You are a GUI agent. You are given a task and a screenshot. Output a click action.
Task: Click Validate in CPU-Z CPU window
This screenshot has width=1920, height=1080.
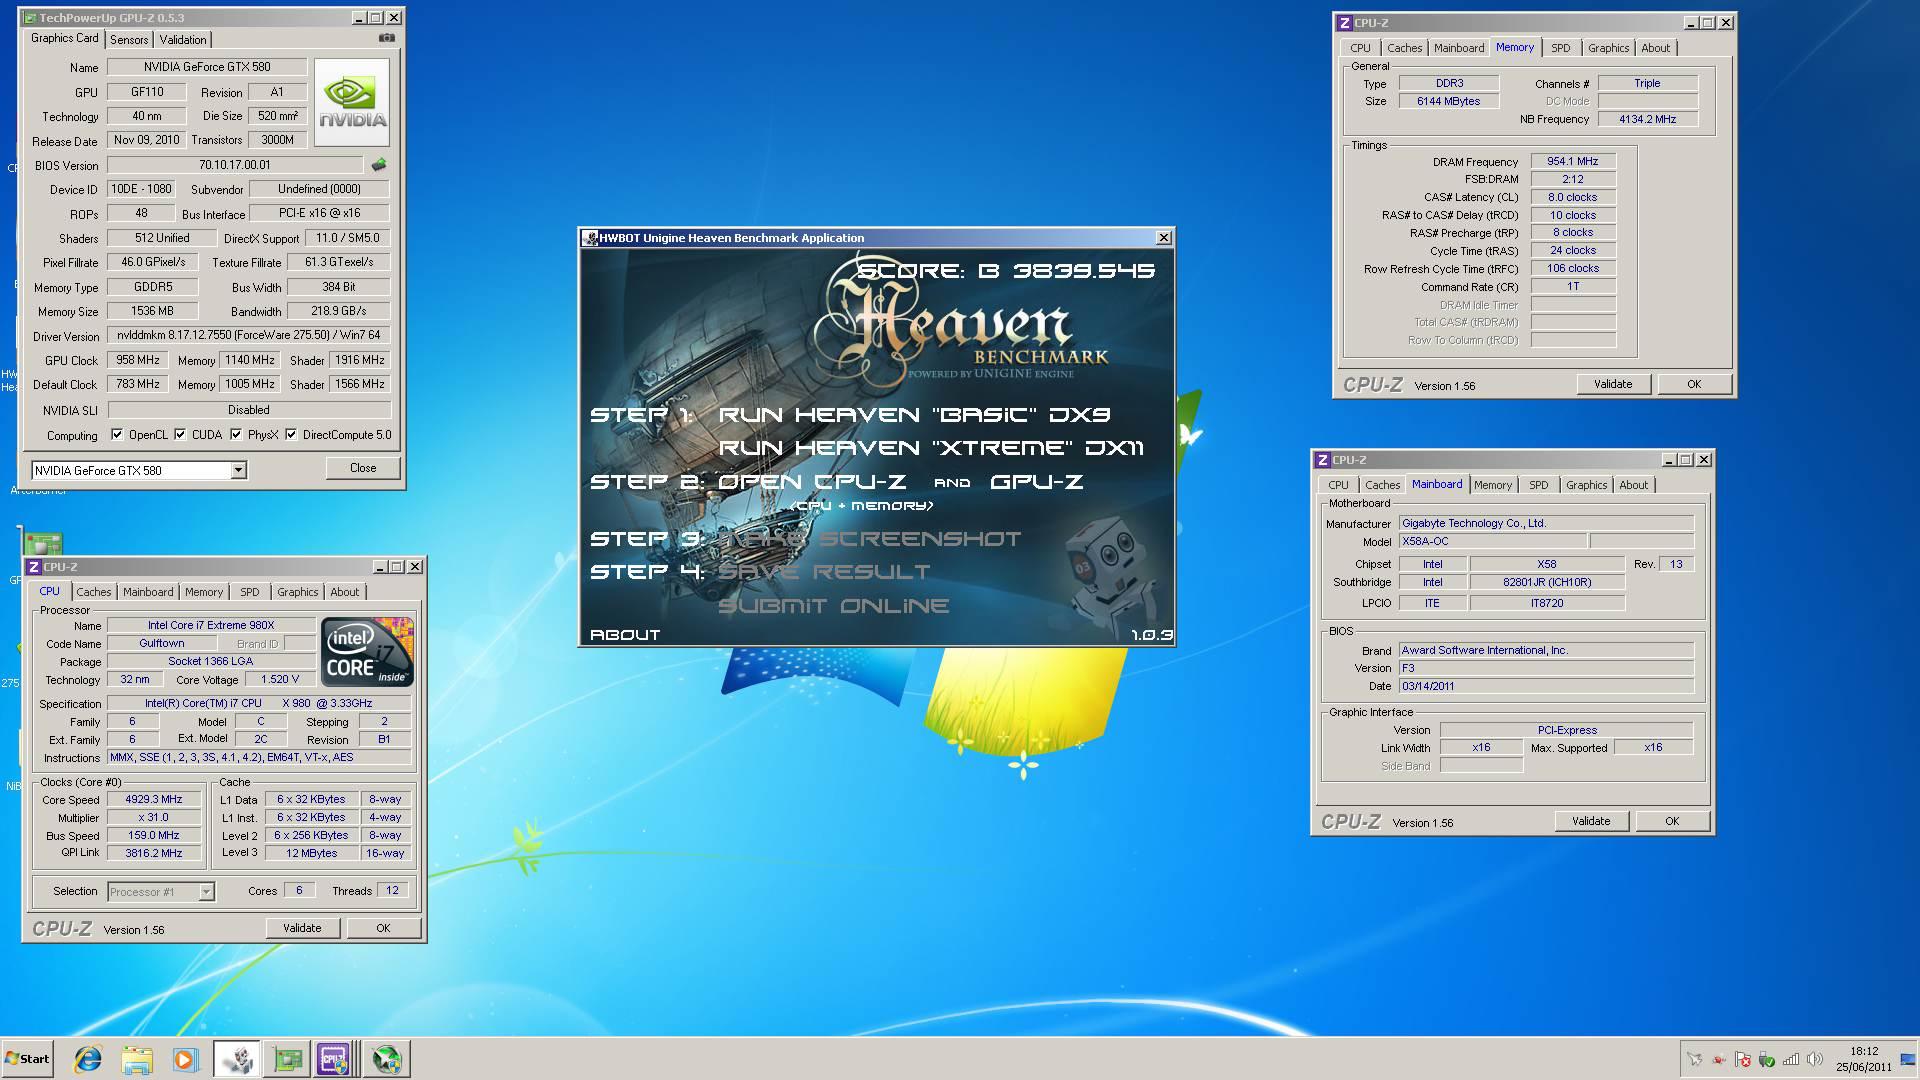point(302,928)
